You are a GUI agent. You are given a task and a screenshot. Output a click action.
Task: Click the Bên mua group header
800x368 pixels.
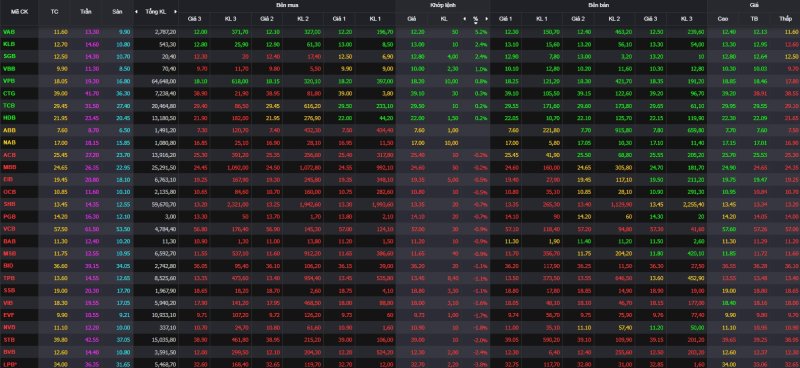(x=286, y=5)
